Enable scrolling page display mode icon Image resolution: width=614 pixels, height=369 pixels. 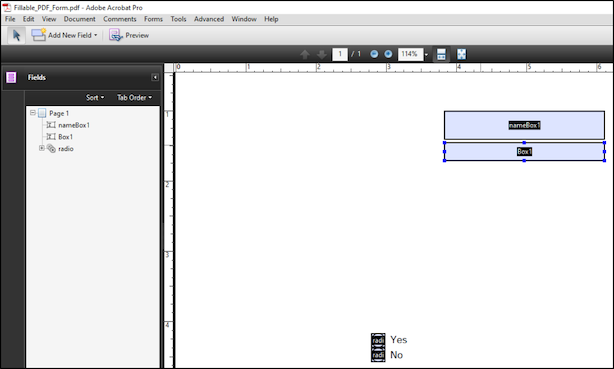[441, 54]
